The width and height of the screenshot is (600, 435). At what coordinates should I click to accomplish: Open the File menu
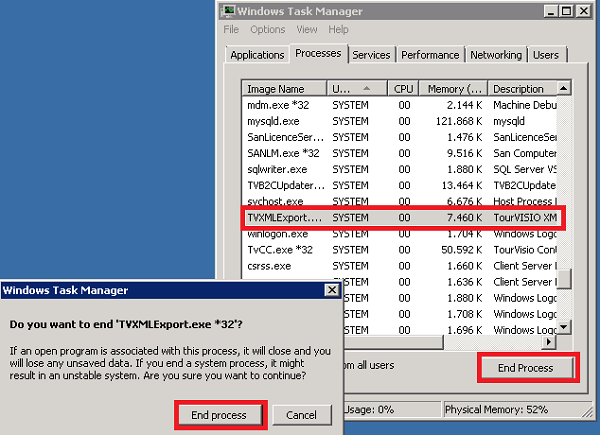tap(231, 30)
